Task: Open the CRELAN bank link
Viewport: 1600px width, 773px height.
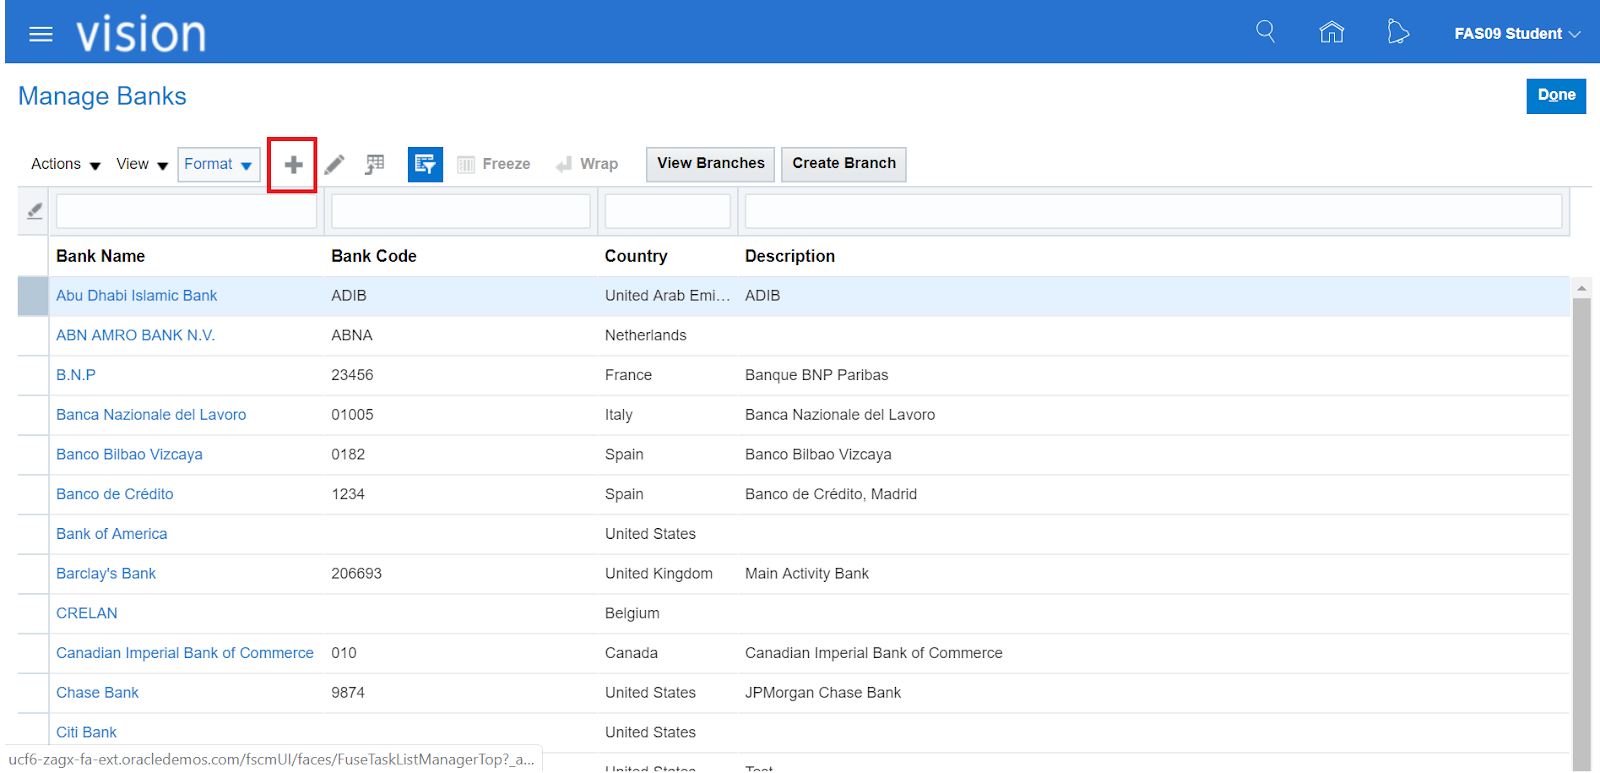Action: tap(87, 614)
